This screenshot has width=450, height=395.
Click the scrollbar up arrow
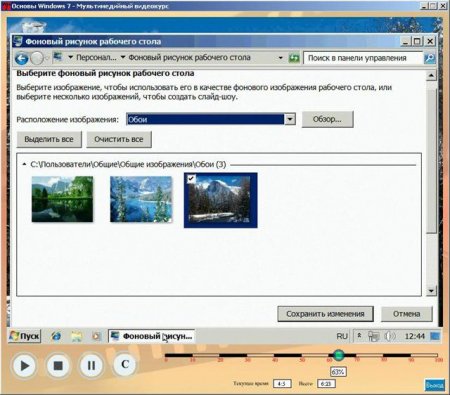pos(431,76)
